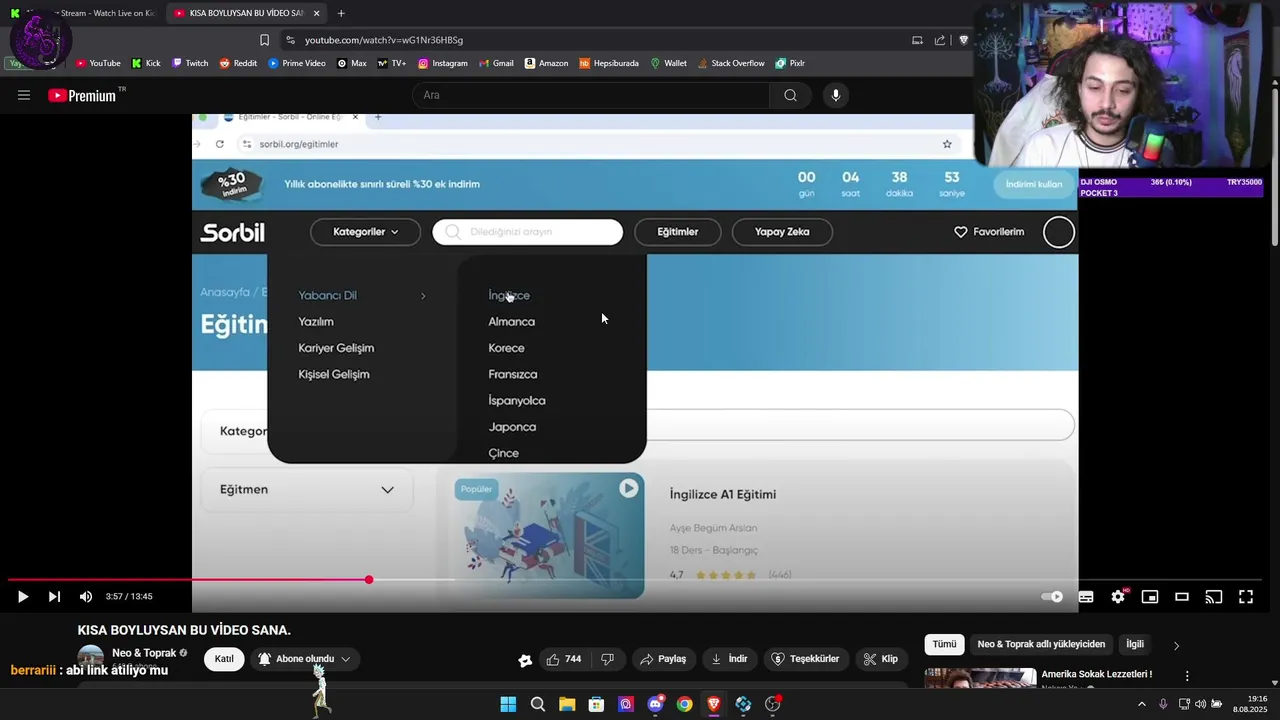Seek using the red progress bar handle
The height and width of the screenshot is (720, 1280).
(369, 580)
